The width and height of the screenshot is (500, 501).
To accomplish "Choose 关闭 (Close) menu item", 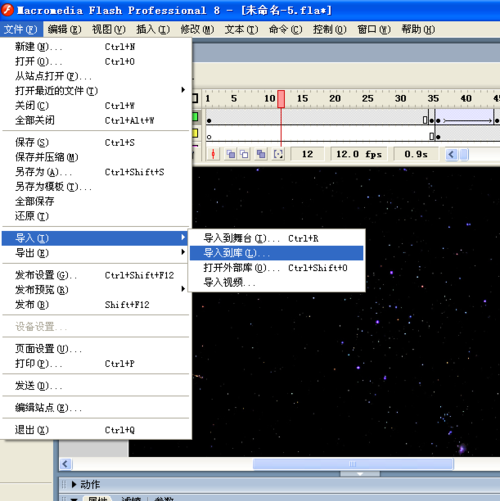I will [x=96, y=106].
